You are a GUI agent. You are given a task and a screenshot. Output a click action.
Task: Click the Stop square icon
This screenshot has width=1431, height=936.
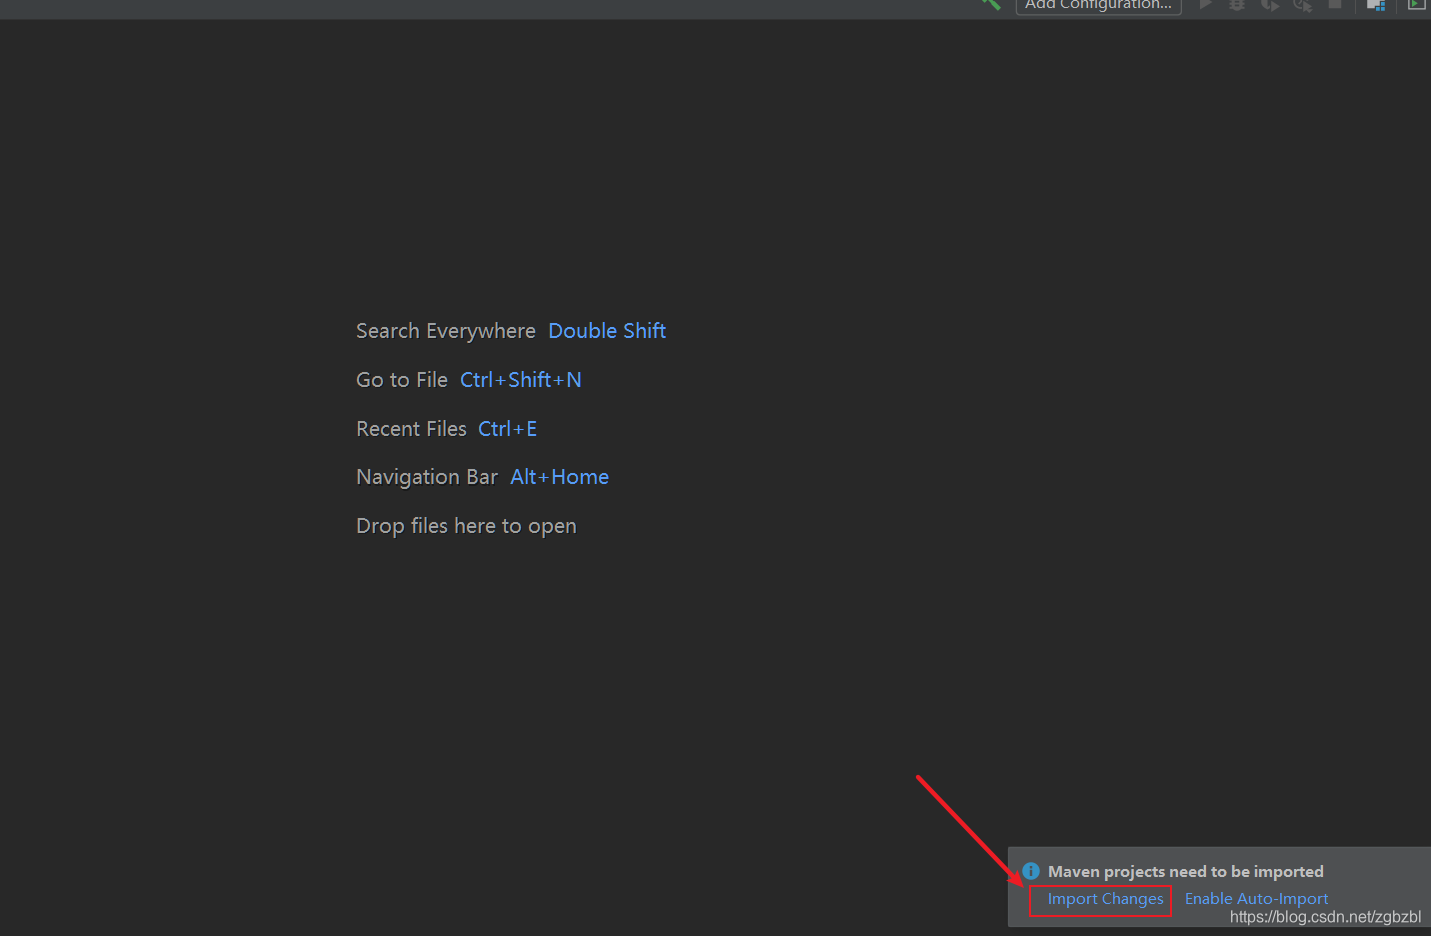1334,4
